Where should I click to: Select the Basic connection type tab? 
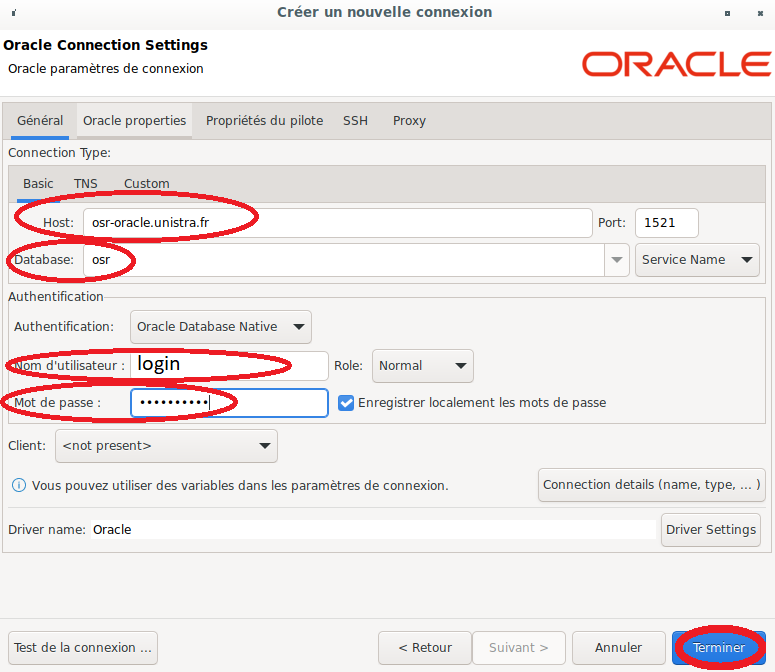pos(38,184)
